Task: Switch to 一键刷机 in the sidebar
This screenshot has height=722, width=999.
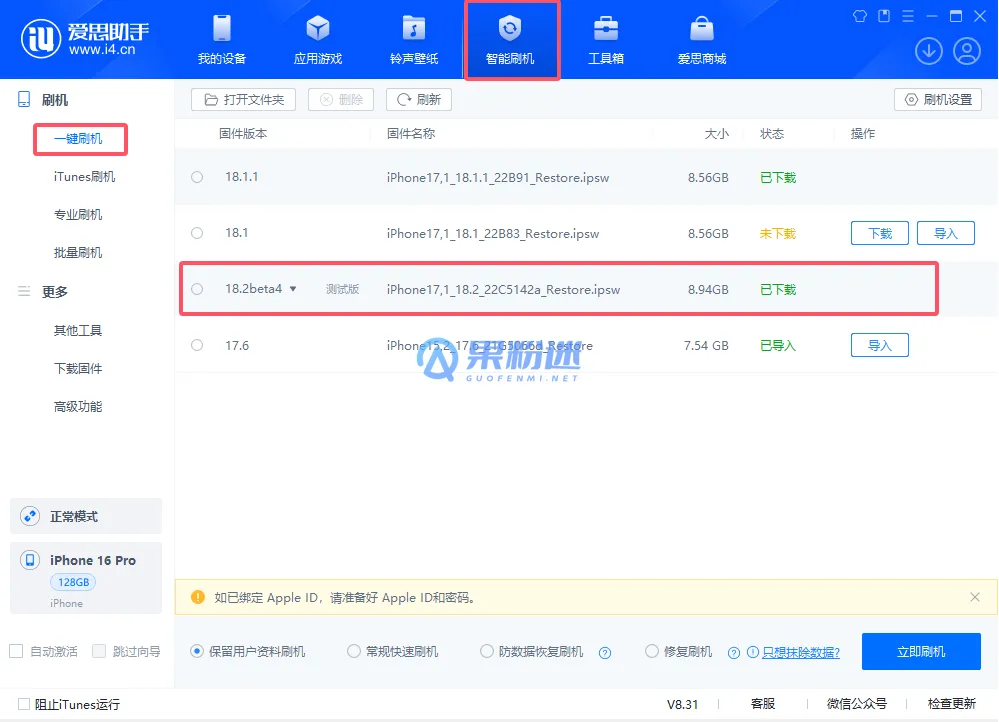Action: pos(80,139)
